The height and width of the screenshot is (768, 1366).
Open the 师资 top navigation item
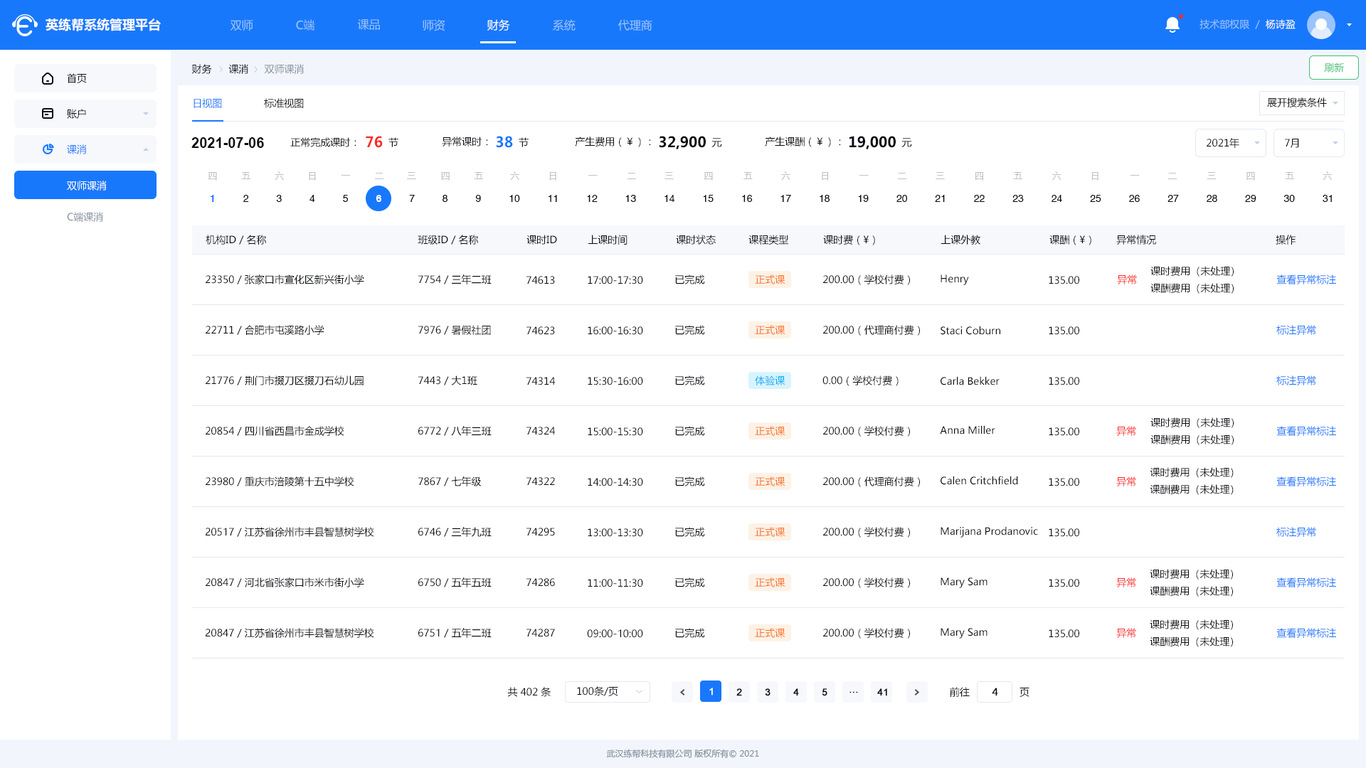(434, 25)
